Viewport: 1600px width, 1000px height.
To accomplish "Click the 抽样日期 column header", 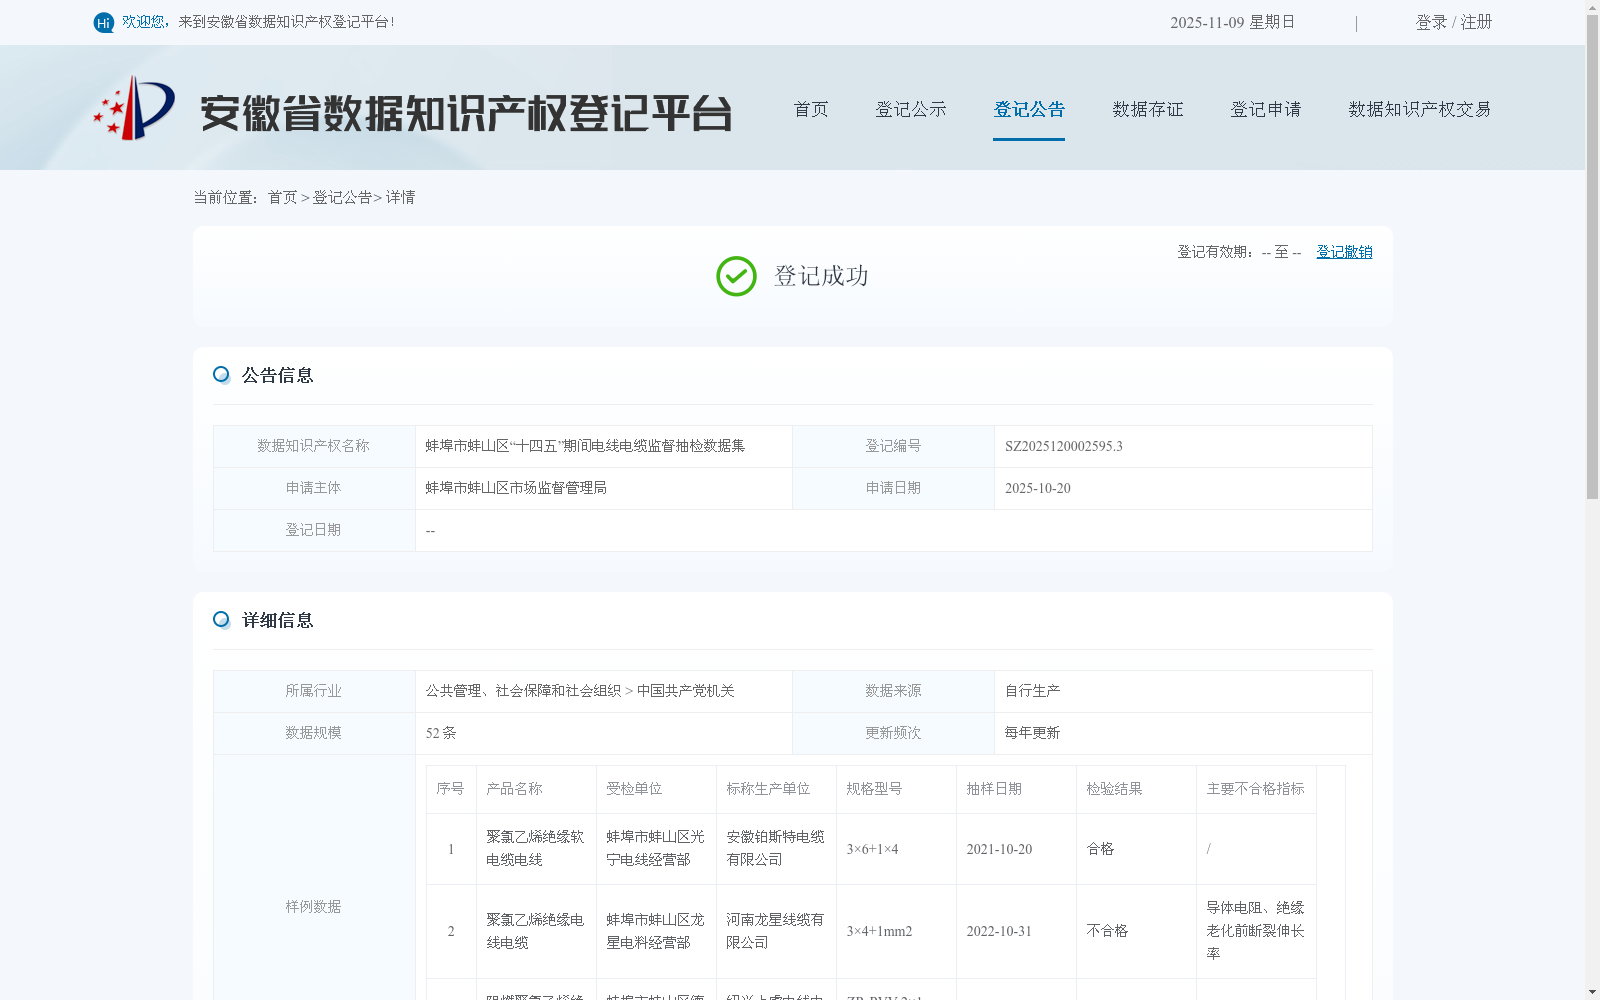I will 994,789.
